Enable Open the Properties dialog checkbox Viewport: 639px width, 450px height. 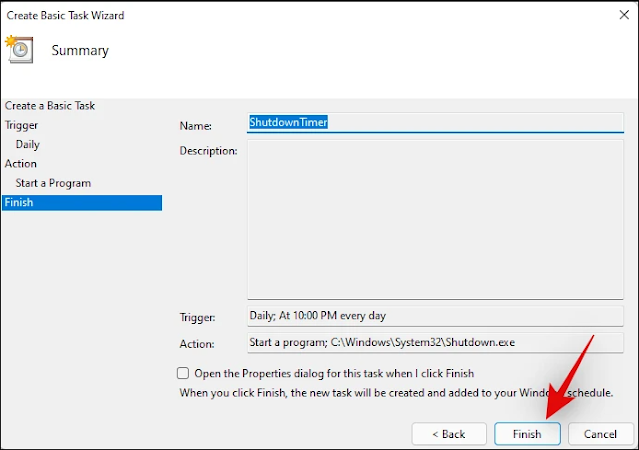coord(183,373)
